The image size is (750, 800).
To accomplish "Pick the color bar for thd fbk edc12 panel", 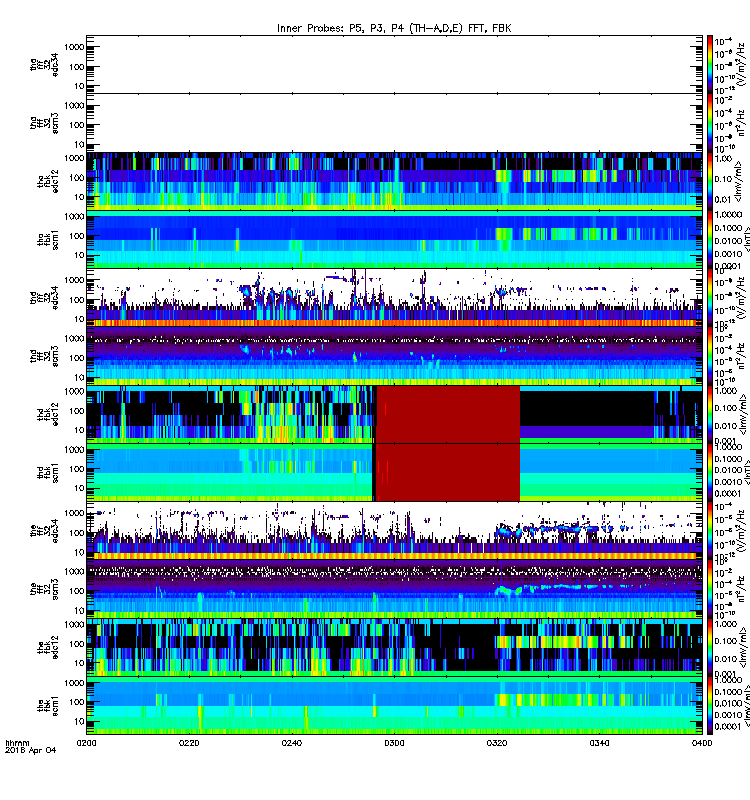I will (710, 415).
